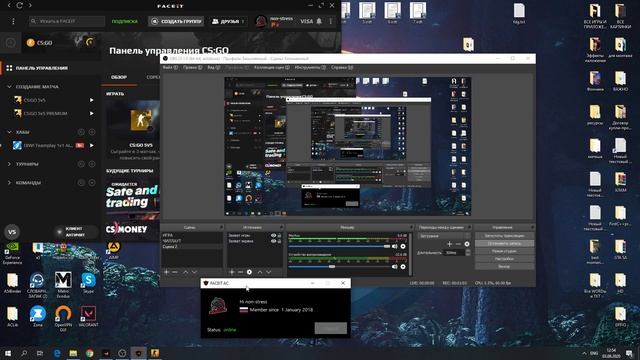Move the OBS scene down
Screen dimensions: 640x360
point(194,272)
